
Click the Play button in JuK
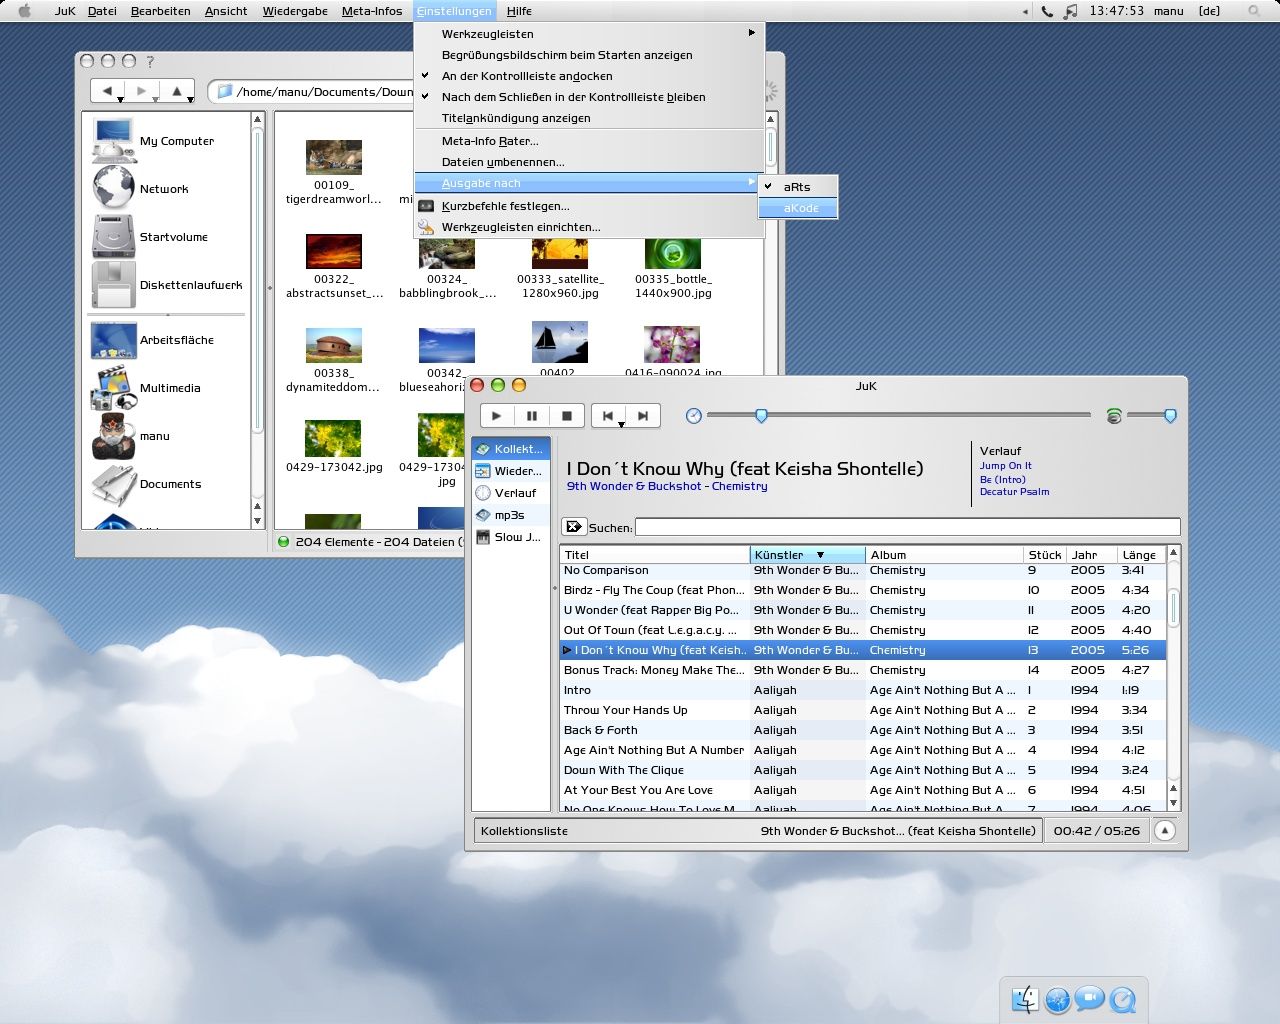pos(497,416)
